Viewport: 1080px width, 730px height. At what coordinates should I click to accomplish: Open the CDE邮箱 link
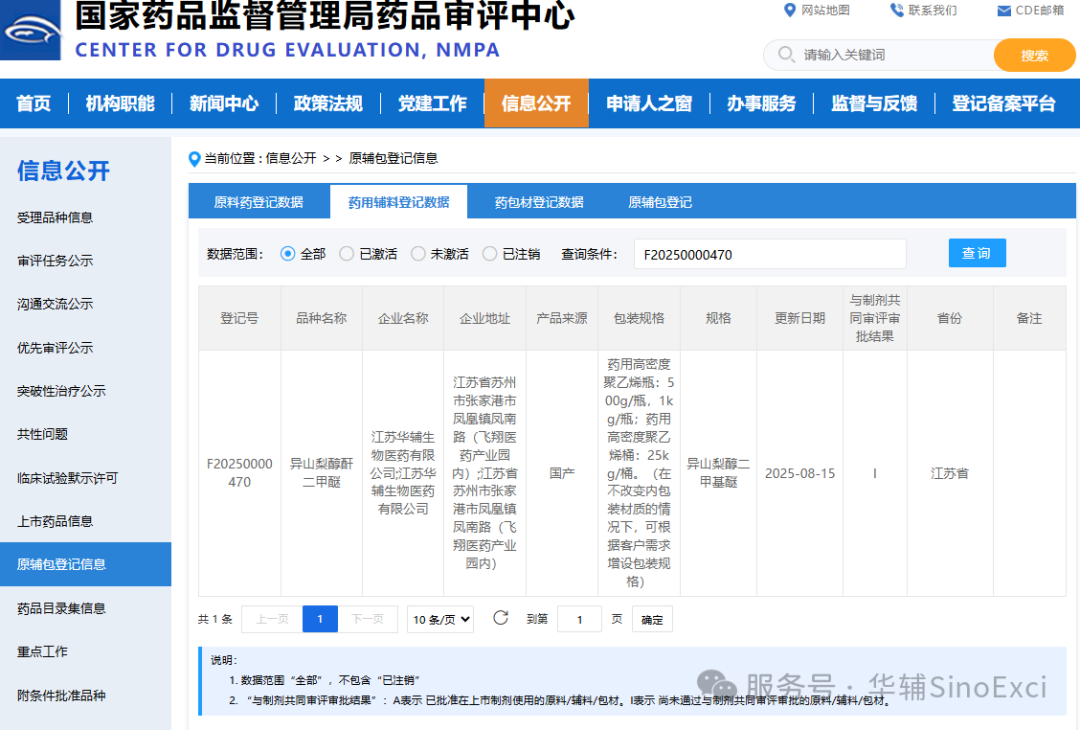coord(1039,10)
